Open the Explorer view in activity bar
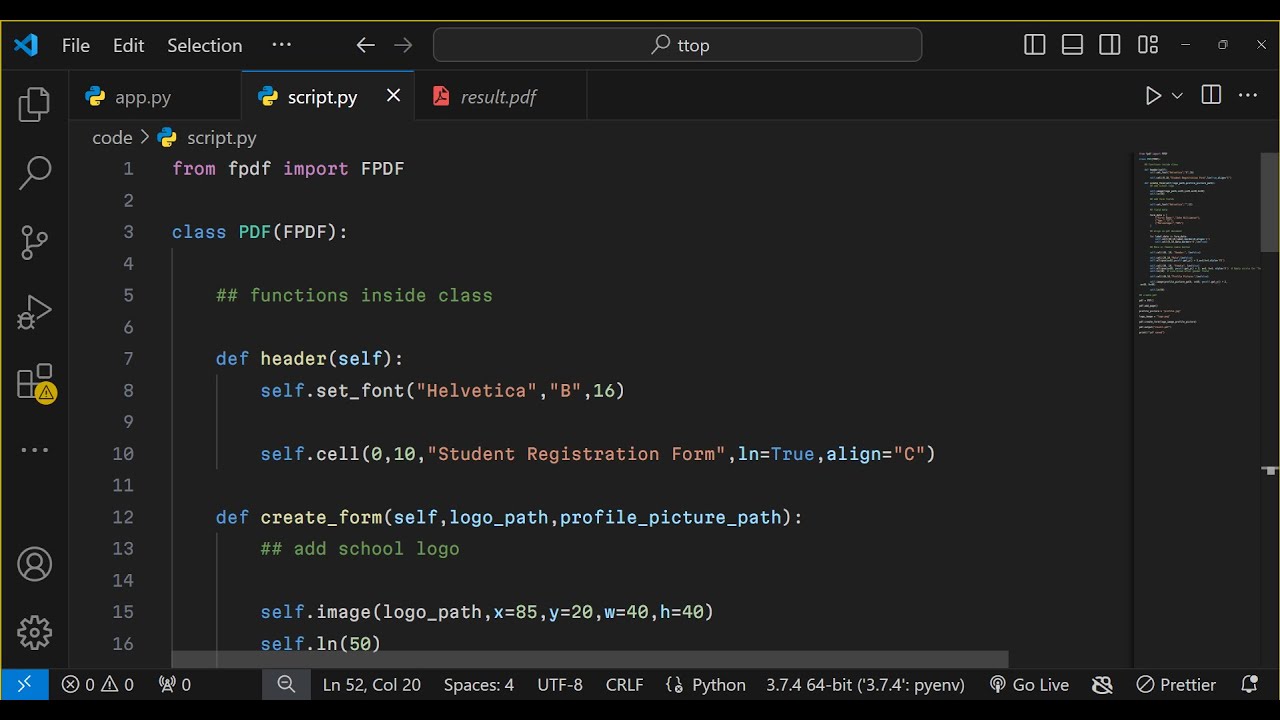1280x720 pixels. (x=34, y=105)
